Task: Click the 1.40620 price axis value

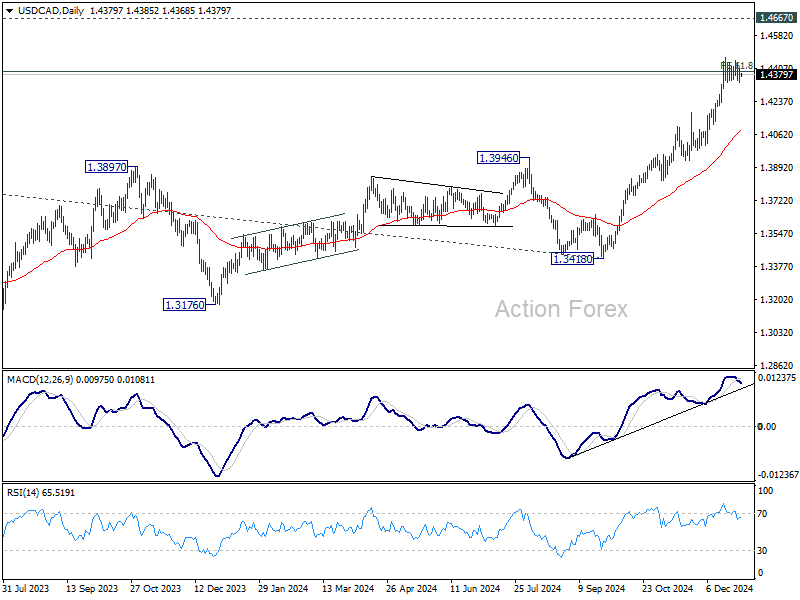Action: pyautogui.click(x=777, y=135)
